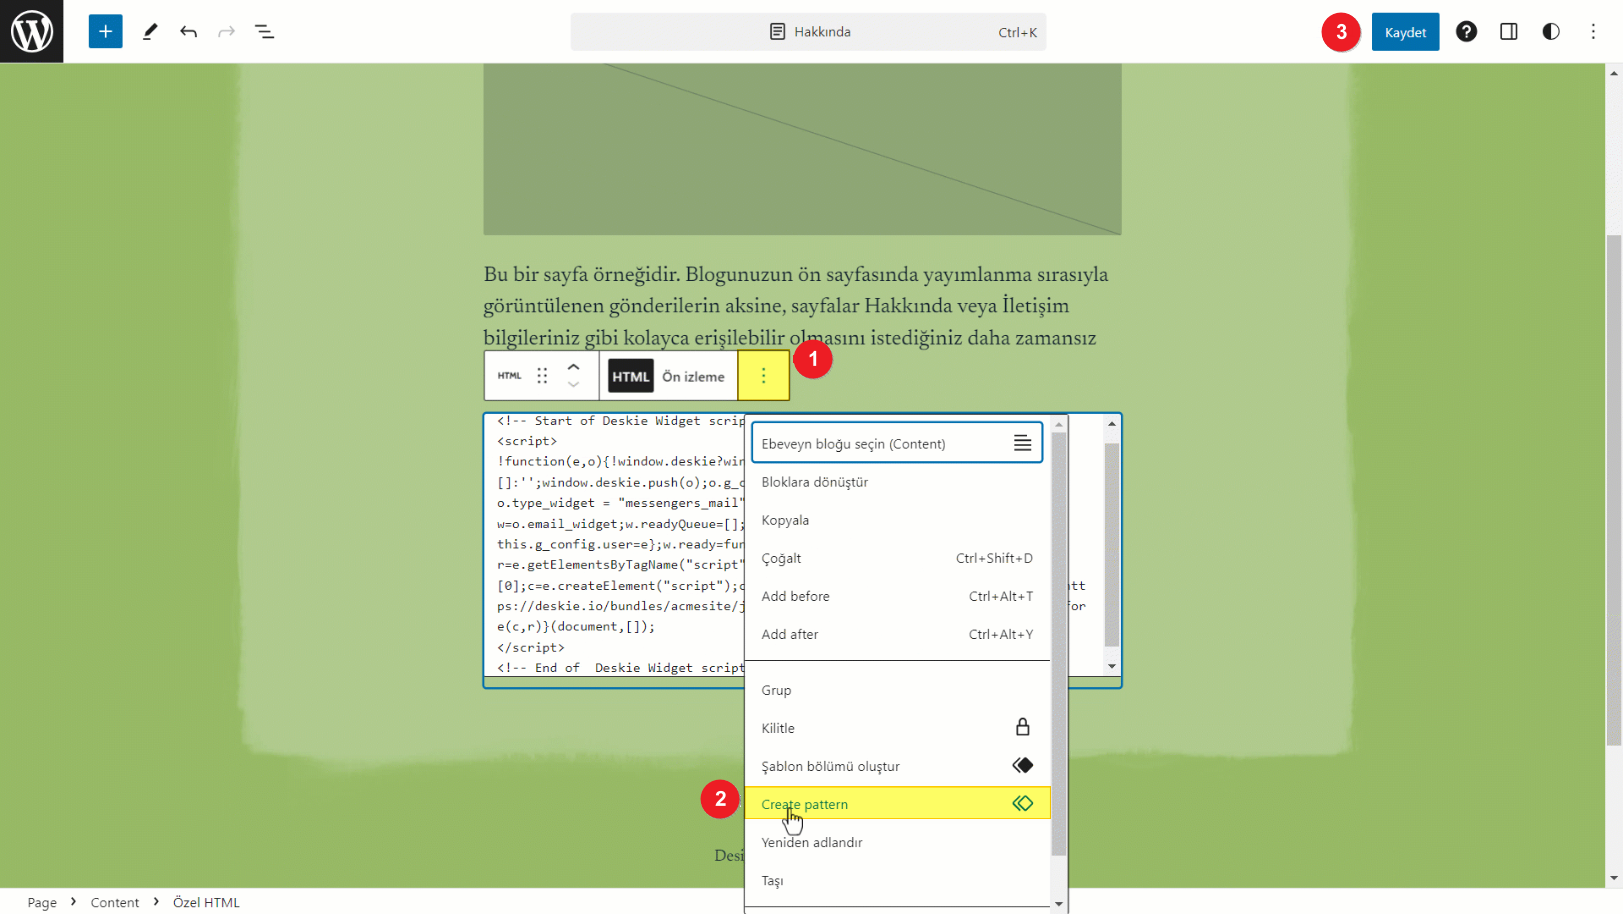Choose Çoğalt menu entry
1623x914 pixels.
(x=897, y=558)
